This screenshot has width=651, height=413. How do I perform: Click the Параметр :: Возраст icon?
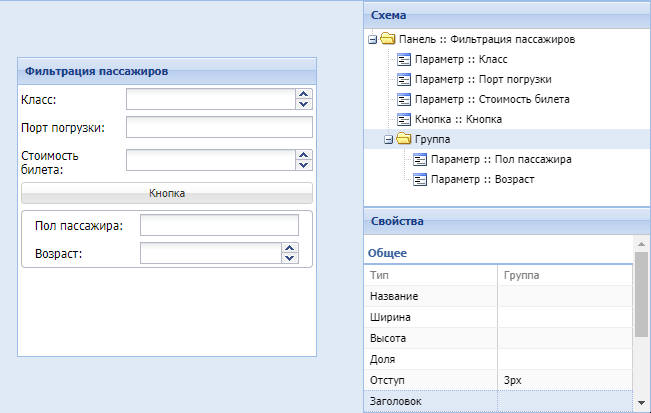point(420,179)
